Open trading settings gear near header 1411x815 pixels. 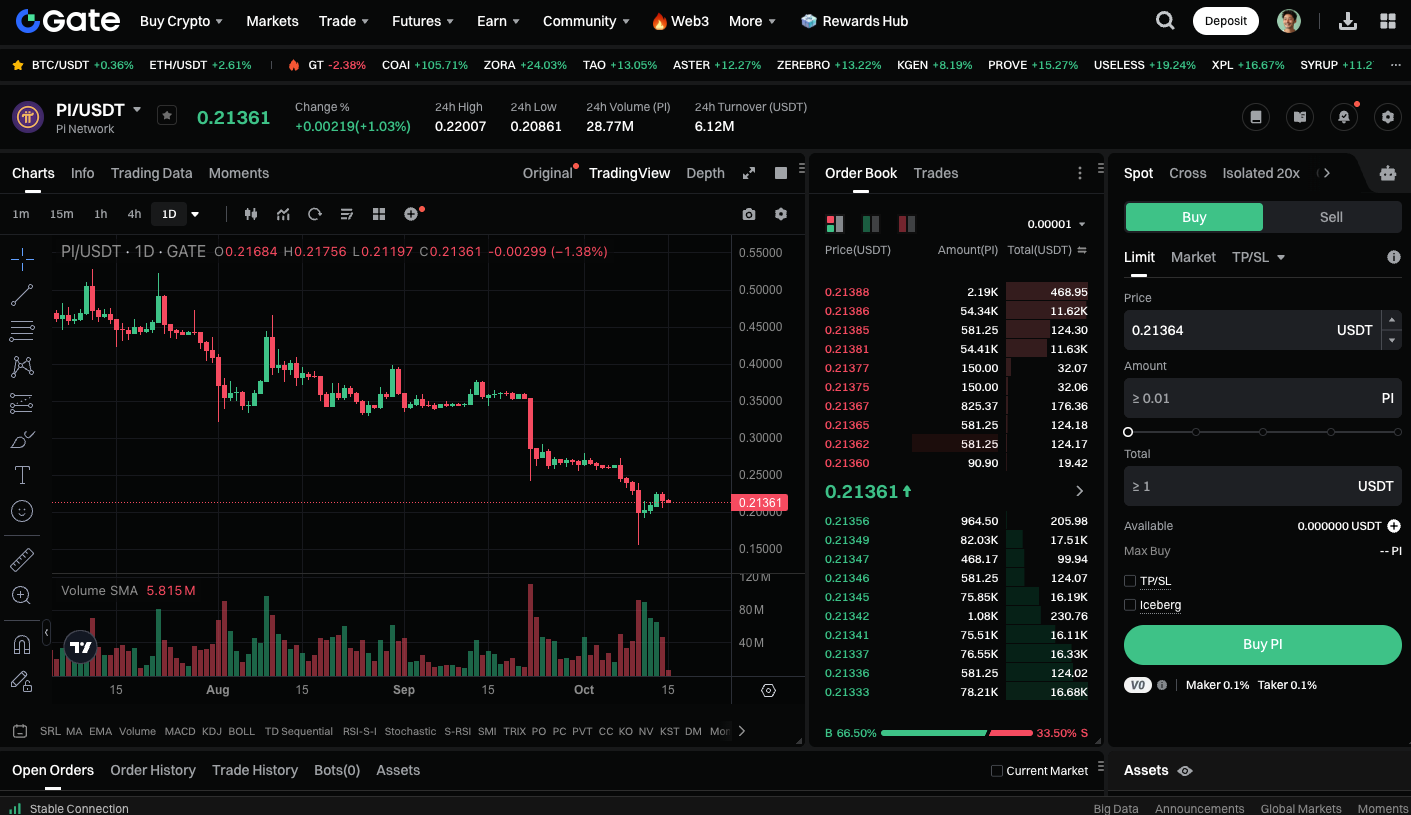1387,117
